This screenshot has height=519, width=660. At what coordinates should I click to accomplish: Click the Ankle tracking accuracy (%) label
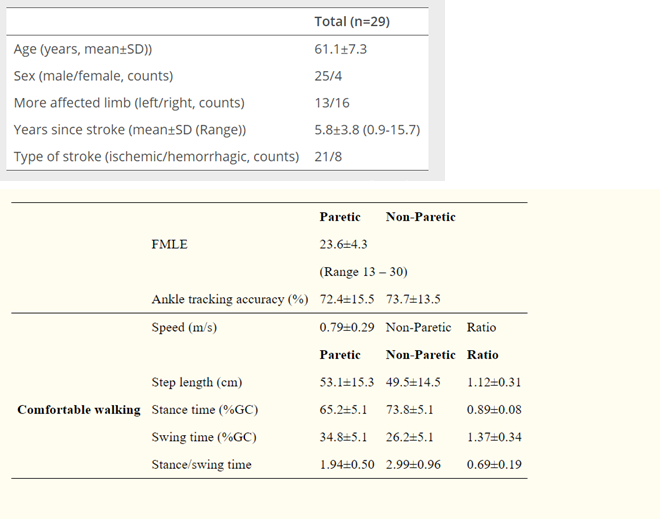click(230, 299)
